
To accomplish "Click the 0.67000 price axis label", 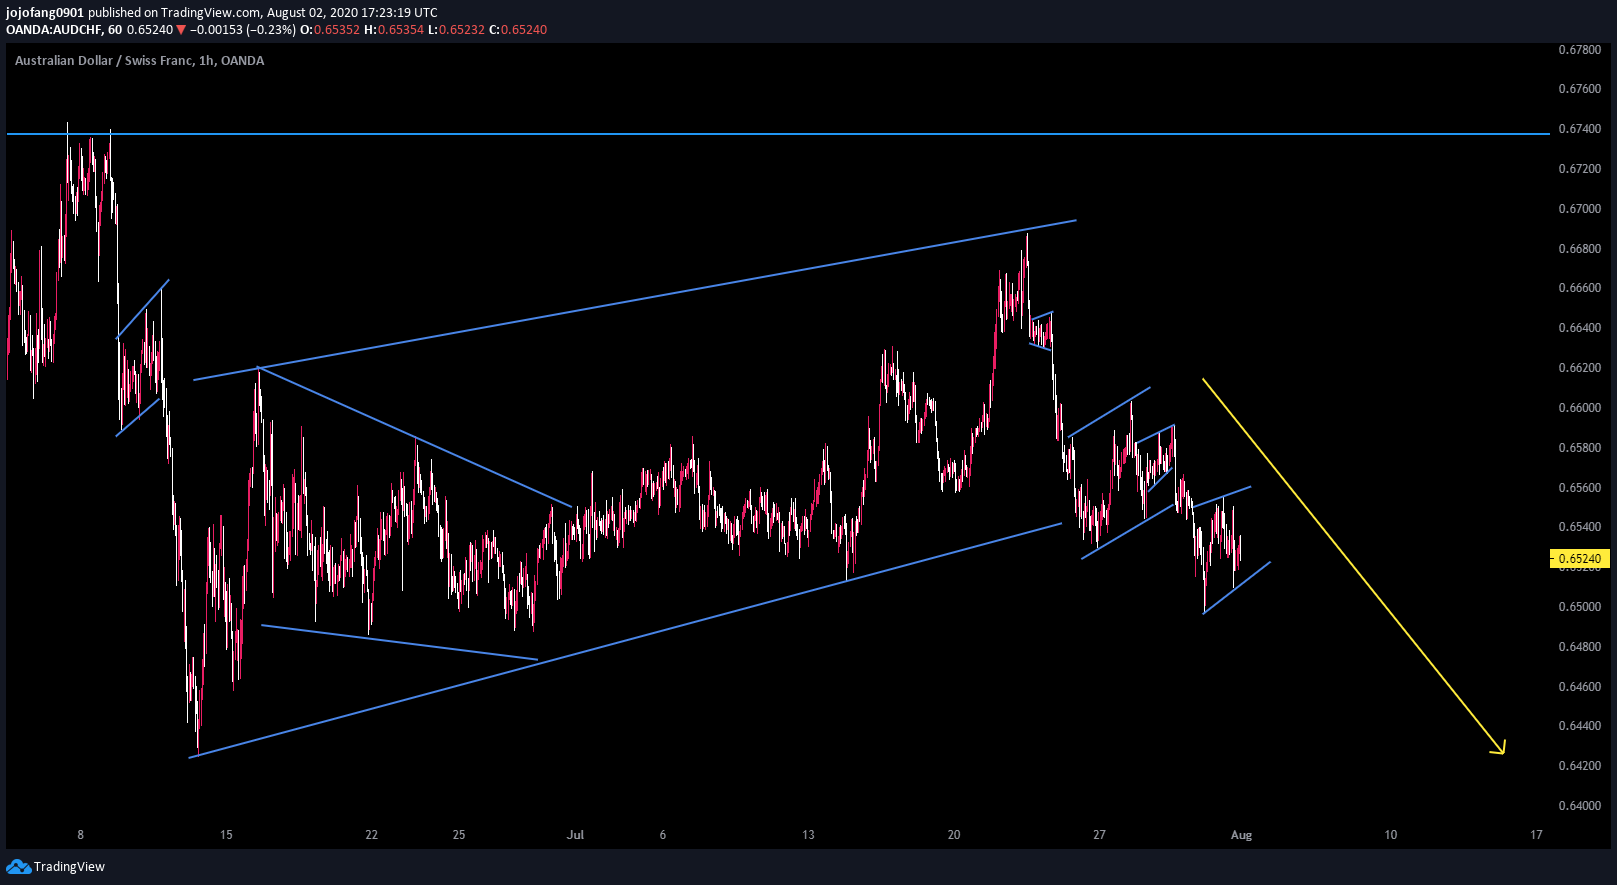I will (1580, 209).
